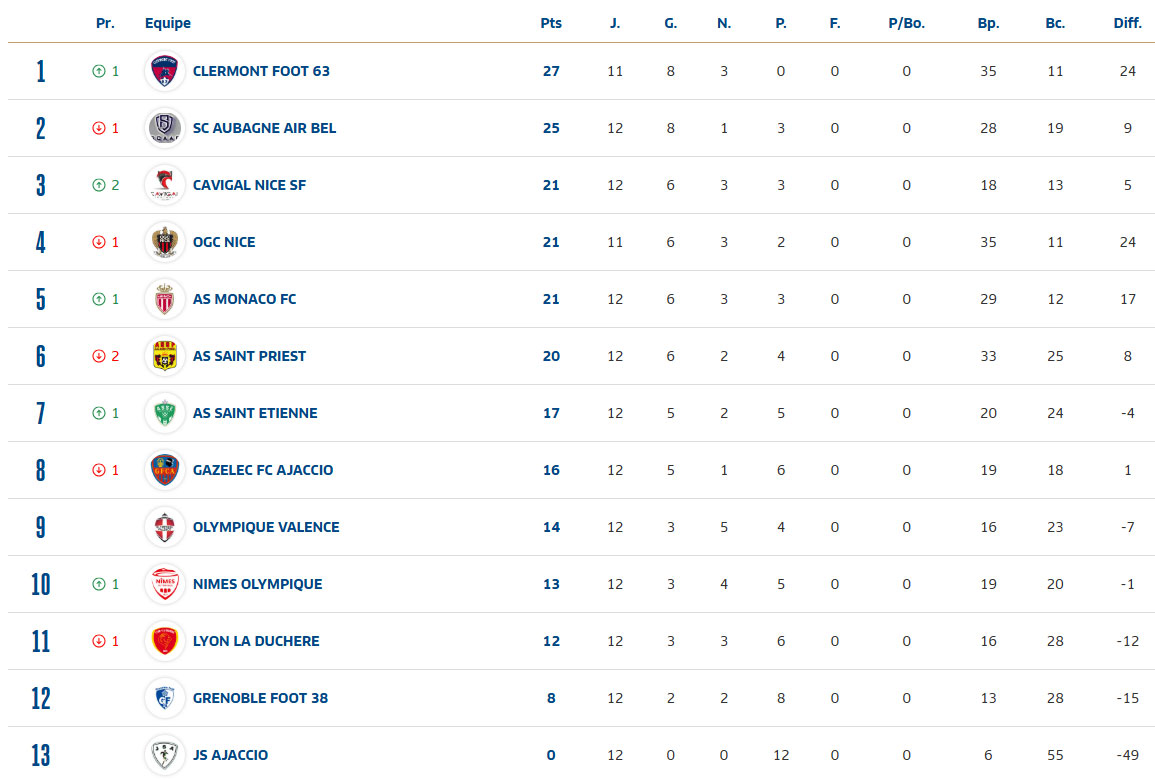This screenshot has height=780, width=1155.
Task: Click the Olympique Valence club crest
Action: pos(164,527)
